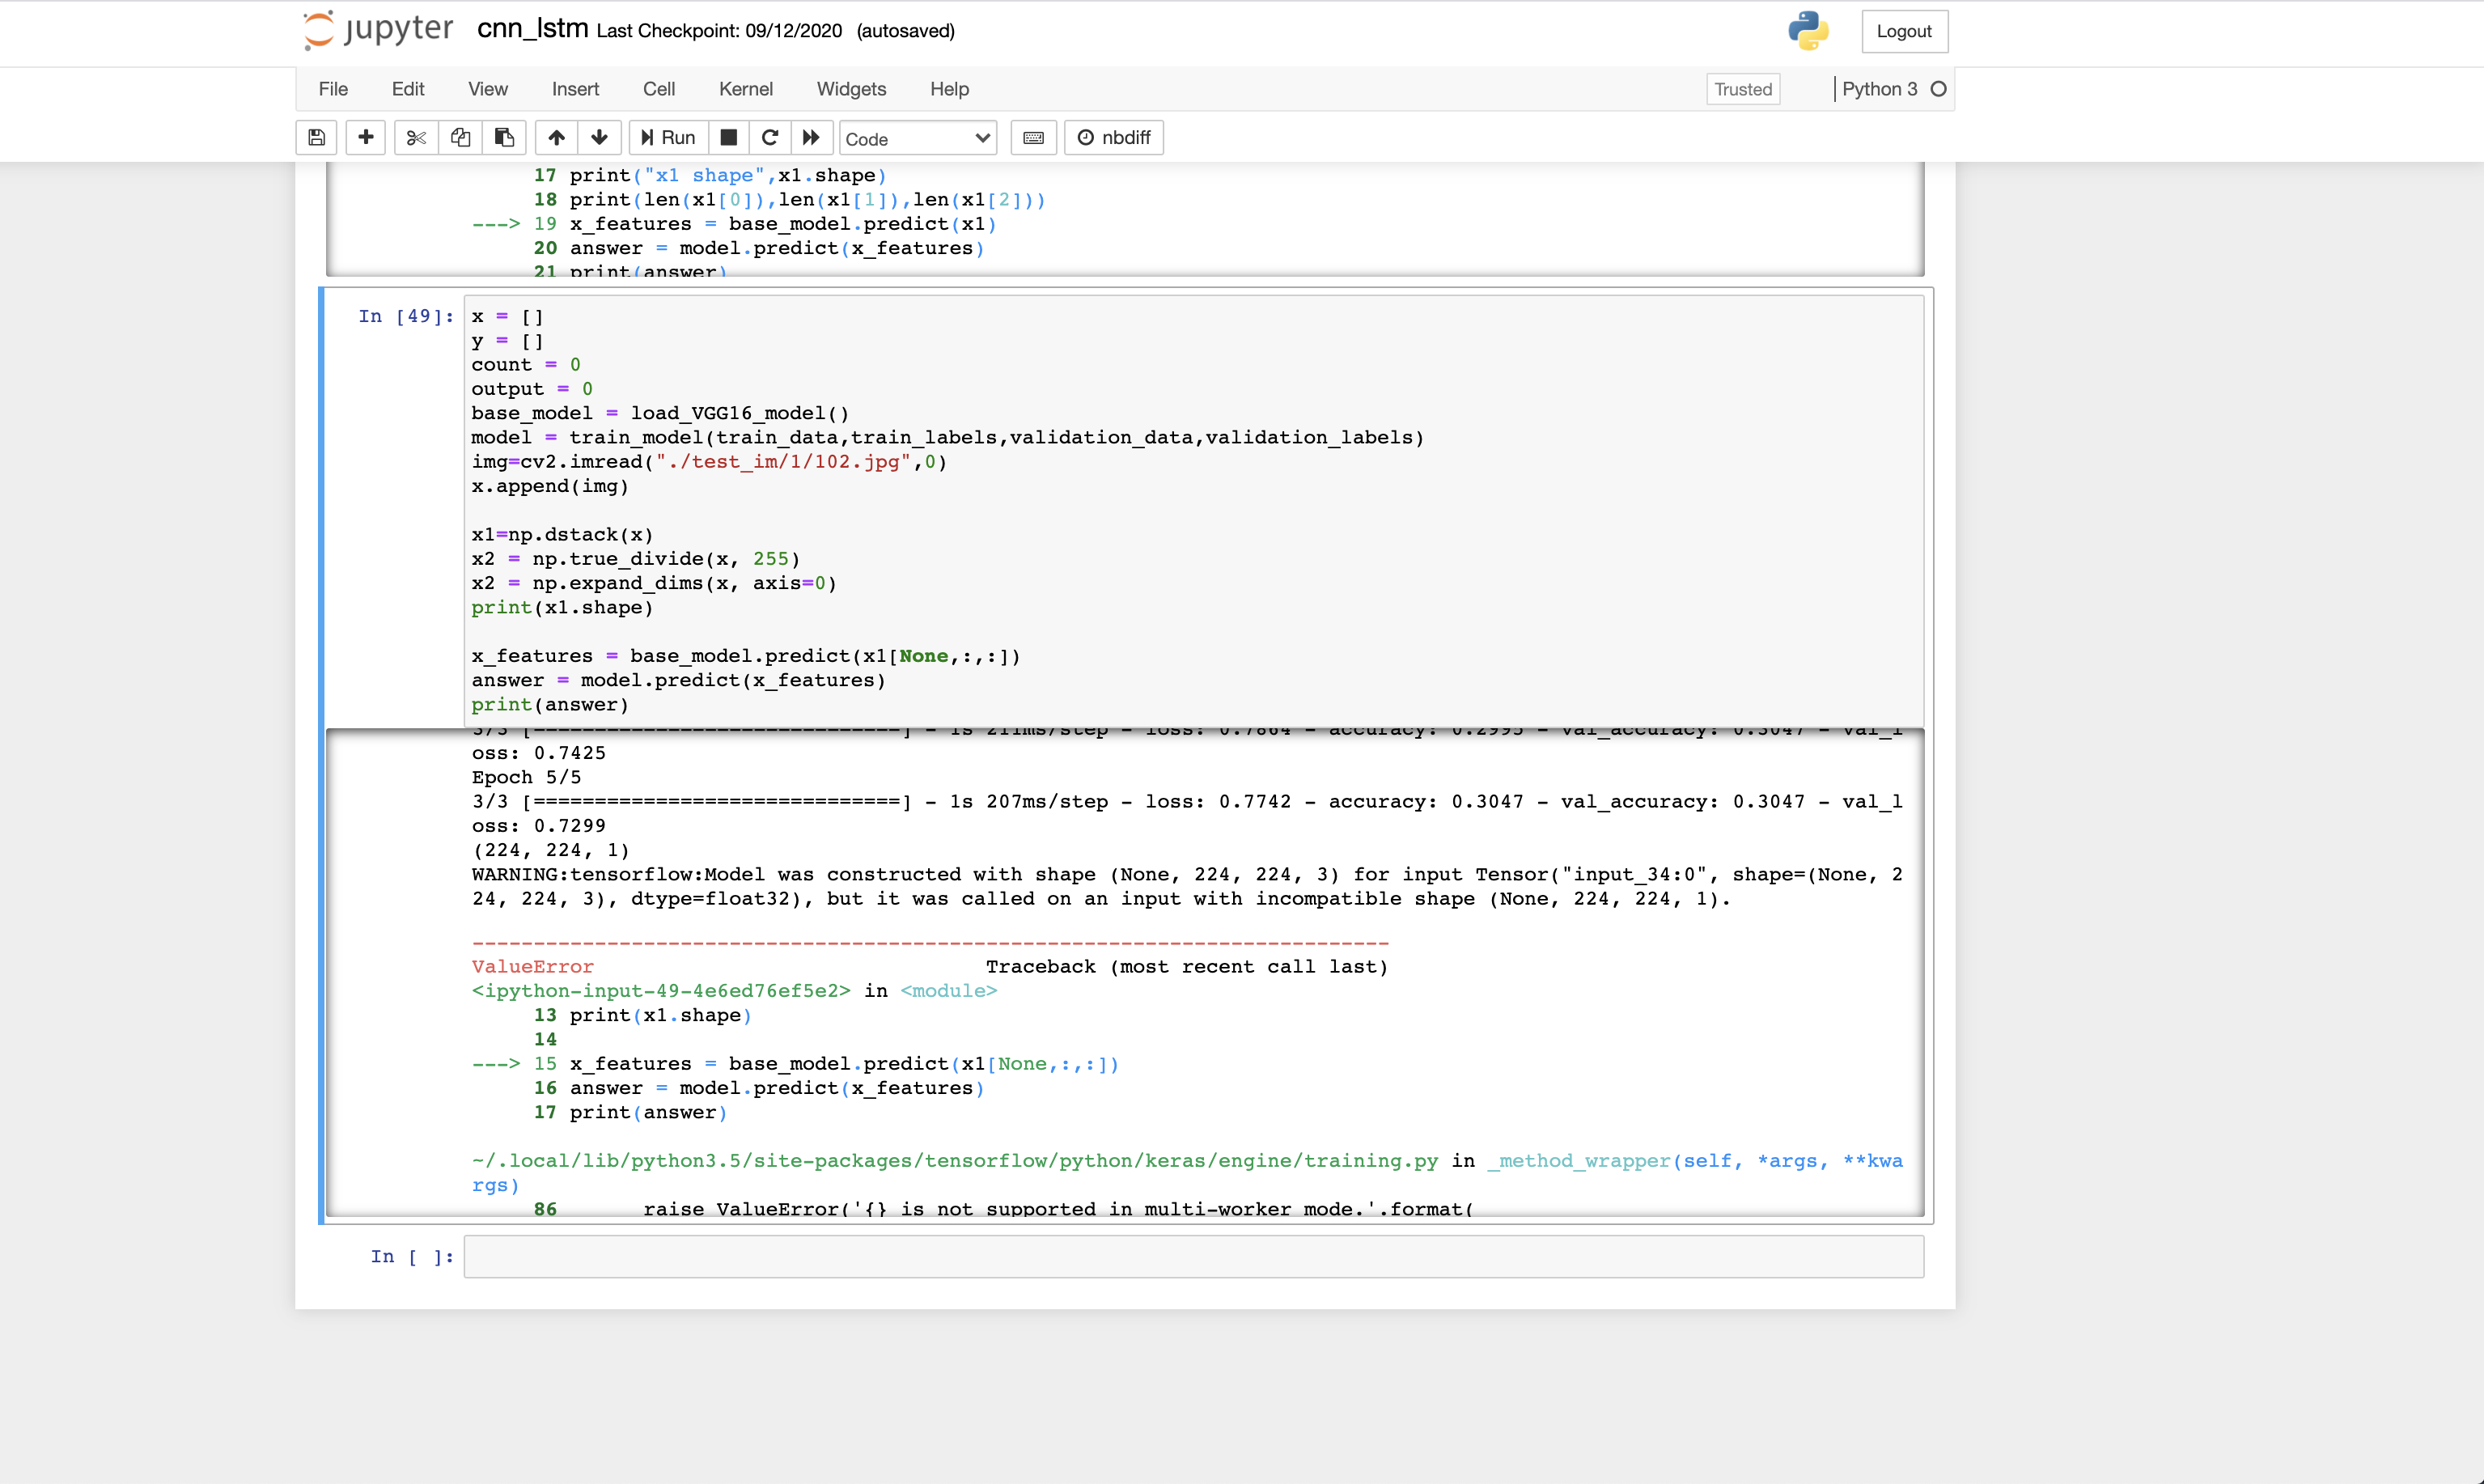The image size is (2484, 1484).
Task: Click the nbdiff button
Action: (1113, 137)
